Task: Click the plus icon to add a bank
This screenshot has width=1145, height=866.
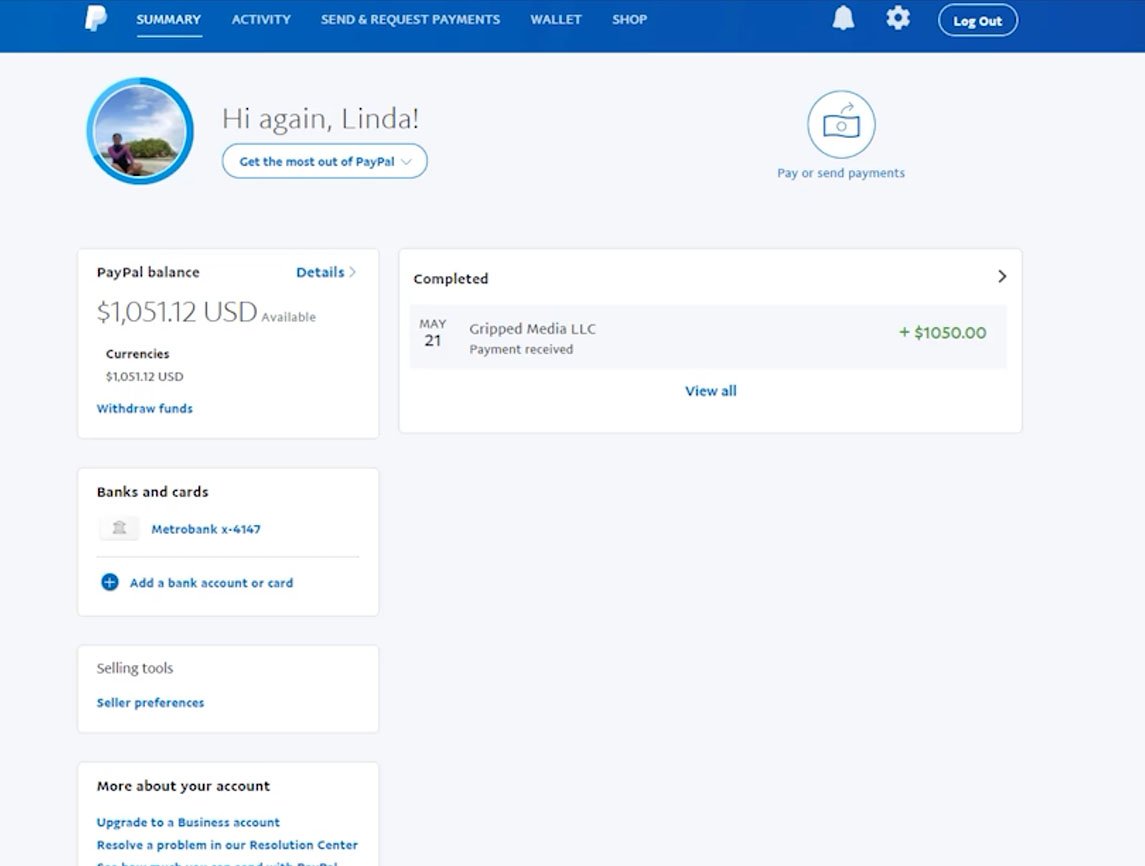Action: [108, 582]
